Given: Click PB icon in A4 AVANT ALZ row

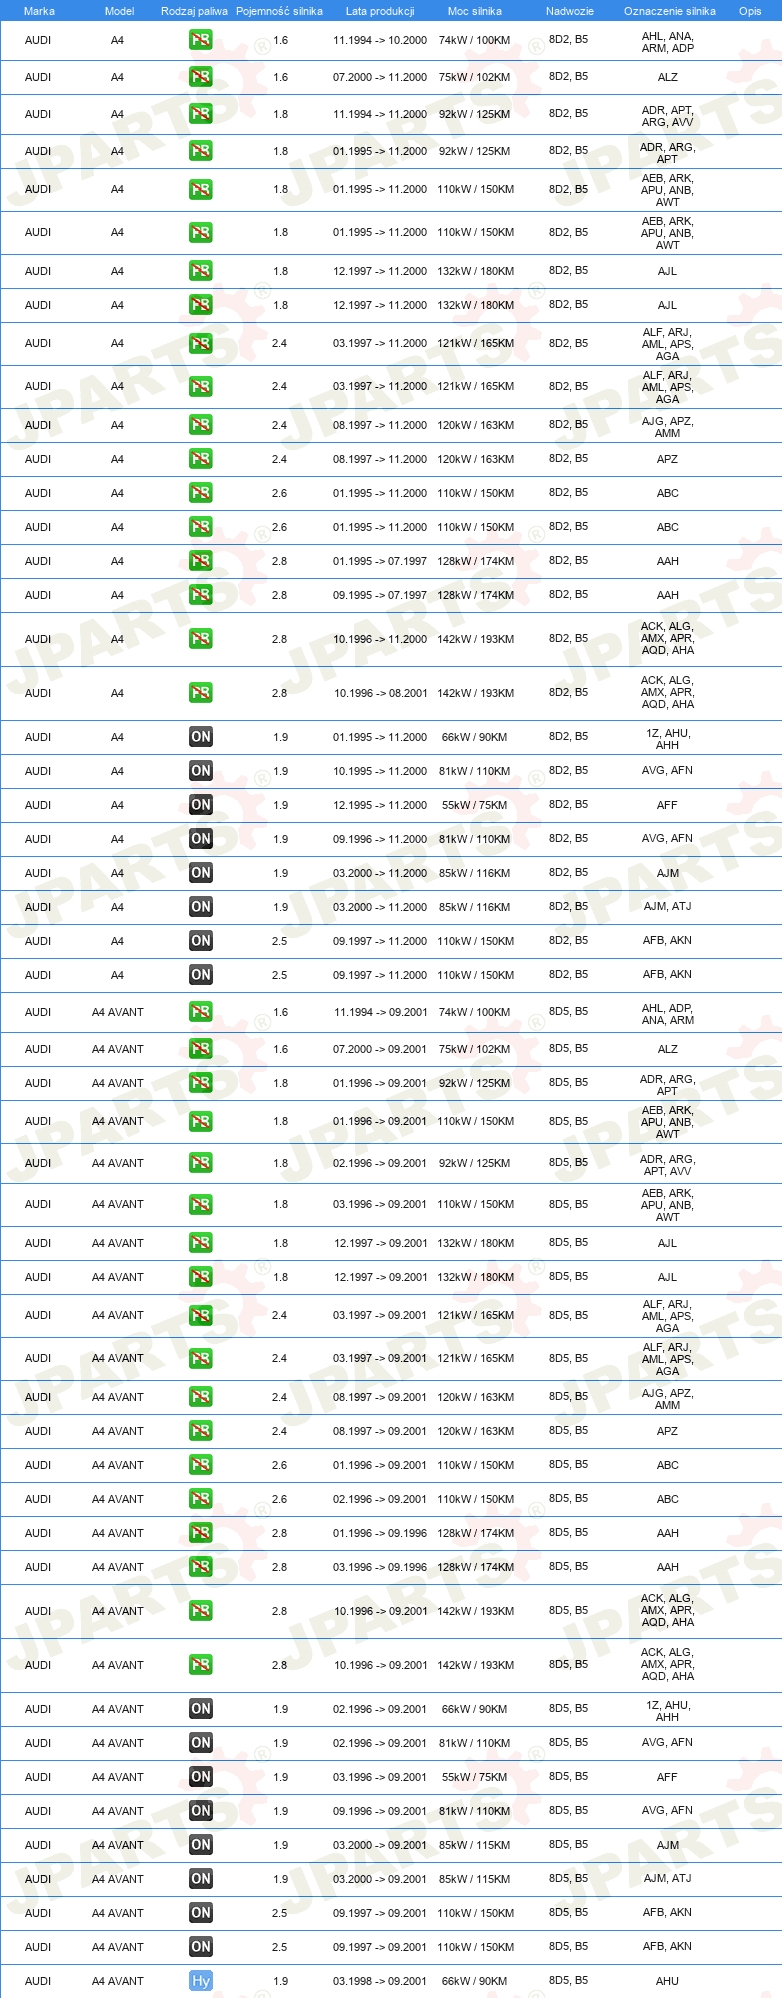Looking at the screenshot, I should pos(200,1049).
